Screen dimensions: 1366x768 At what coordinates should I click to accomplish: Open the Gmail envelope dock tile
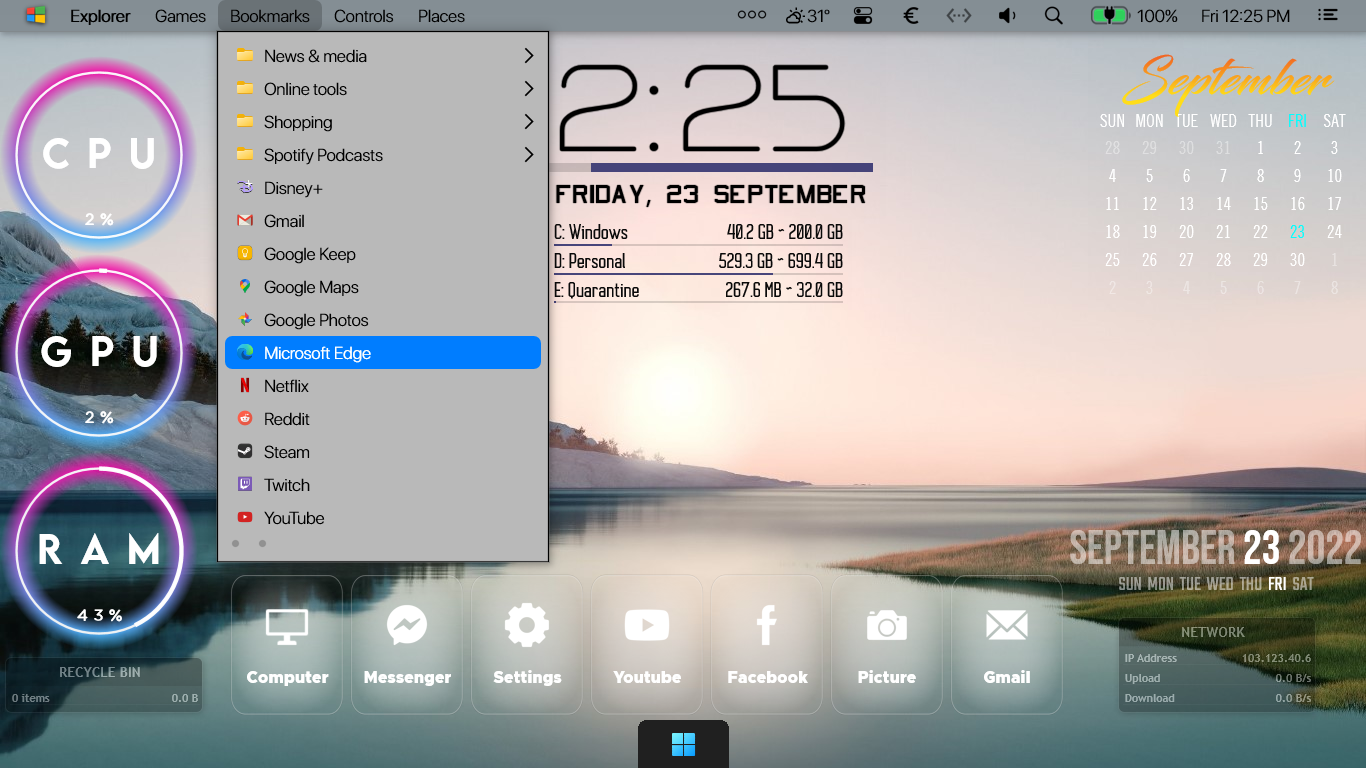click(1007, 645)
